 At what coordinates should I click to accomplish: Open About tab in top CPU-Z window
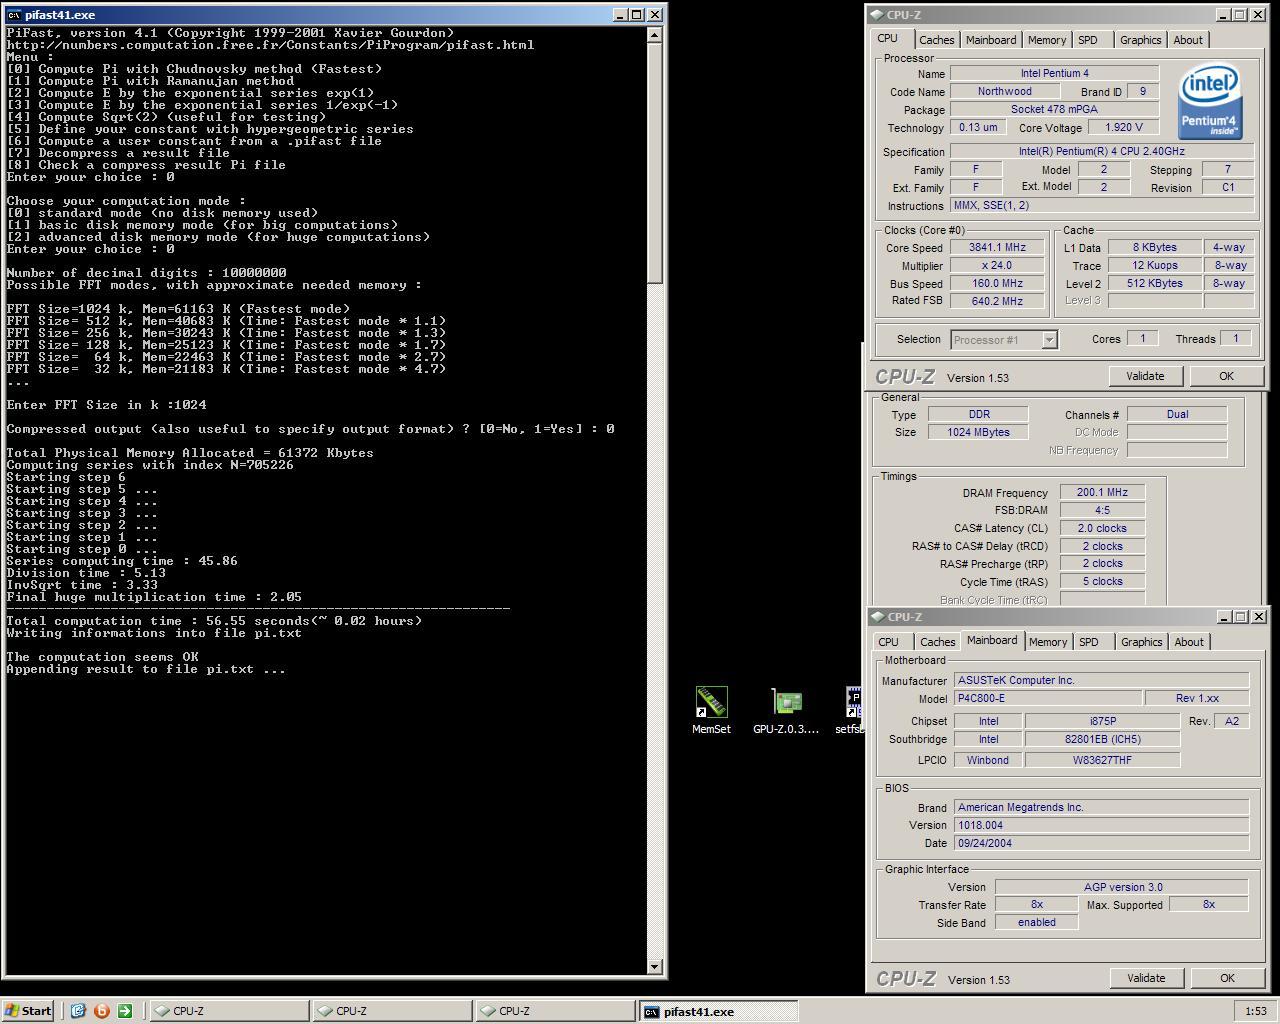[1188, 40]
